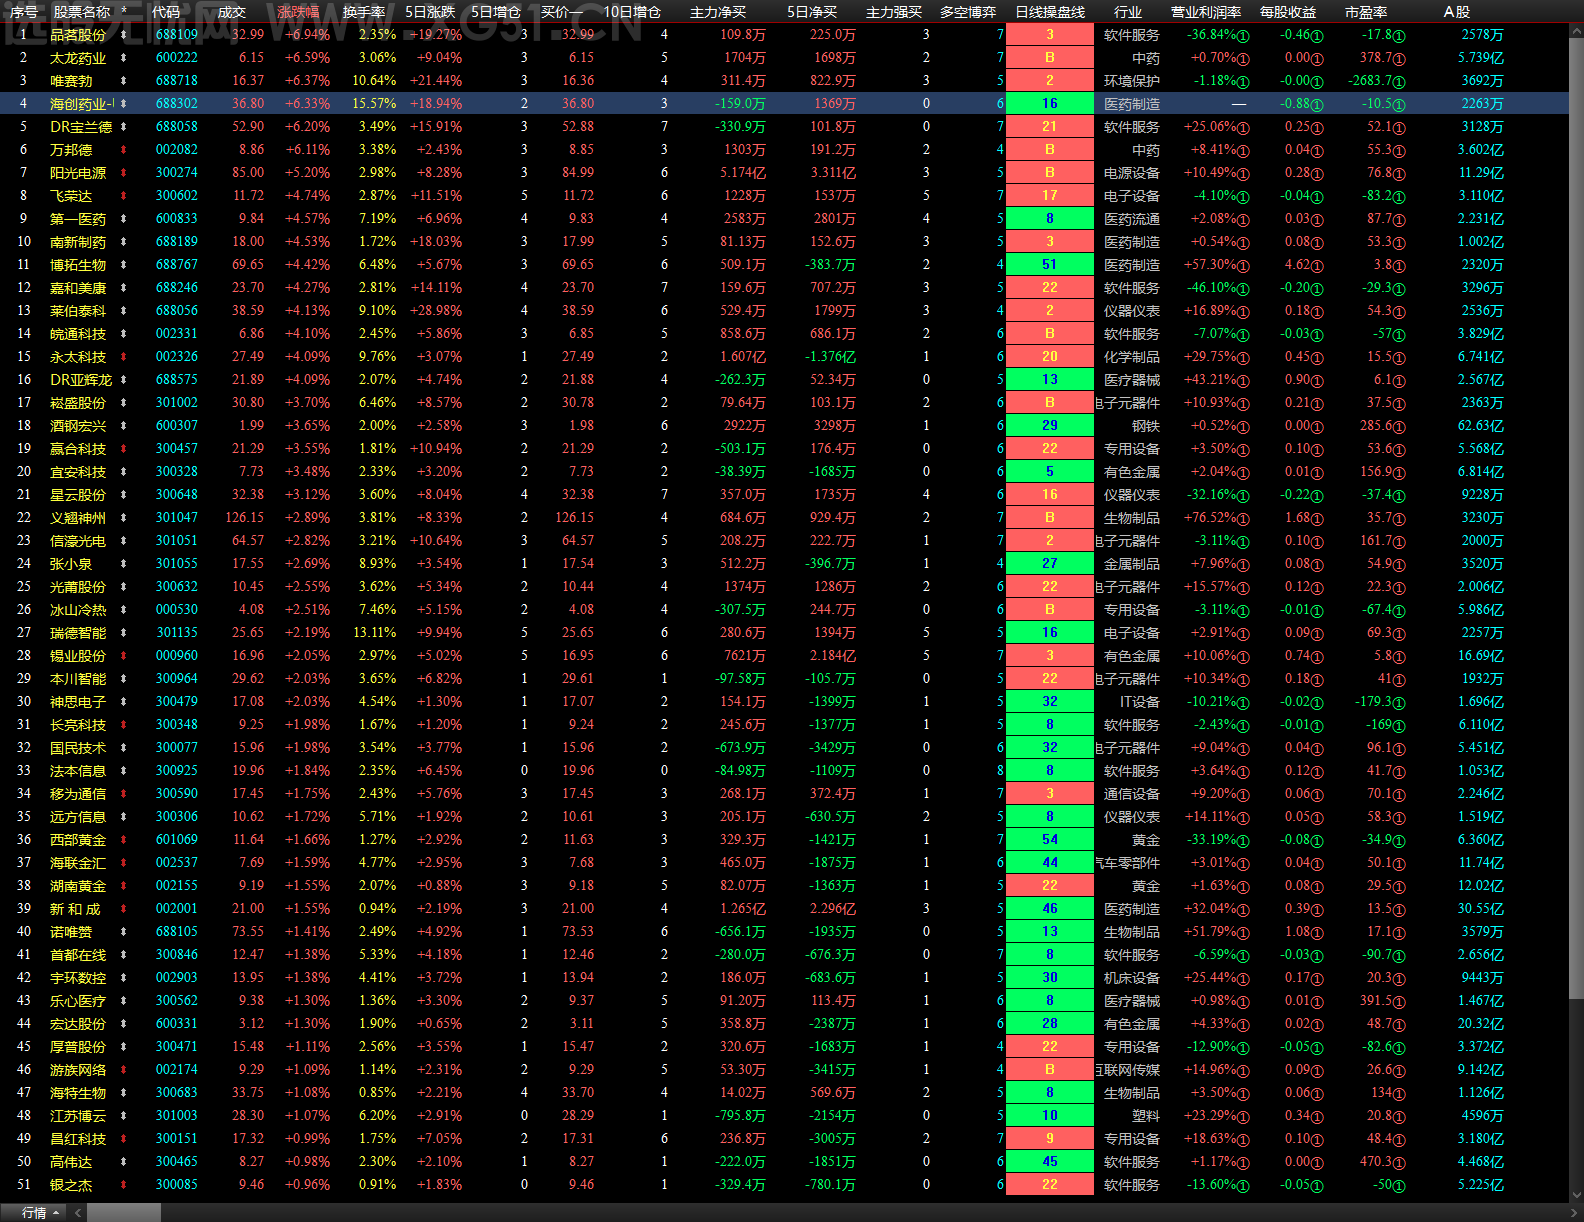1584x1222 pixels.
Task: Click the vertical scrollbar's up arrow
Action: [x=1576, y=31]
